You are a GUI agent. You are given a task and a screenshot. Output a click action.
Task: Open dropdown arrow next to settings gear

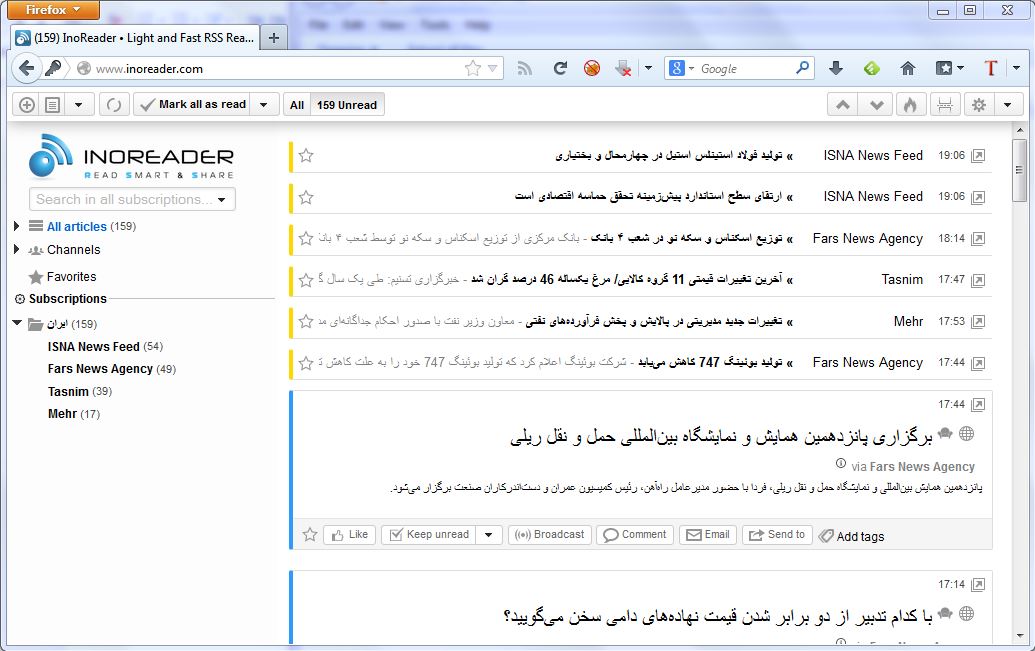pyautogui.click(x=1008, y=105)
